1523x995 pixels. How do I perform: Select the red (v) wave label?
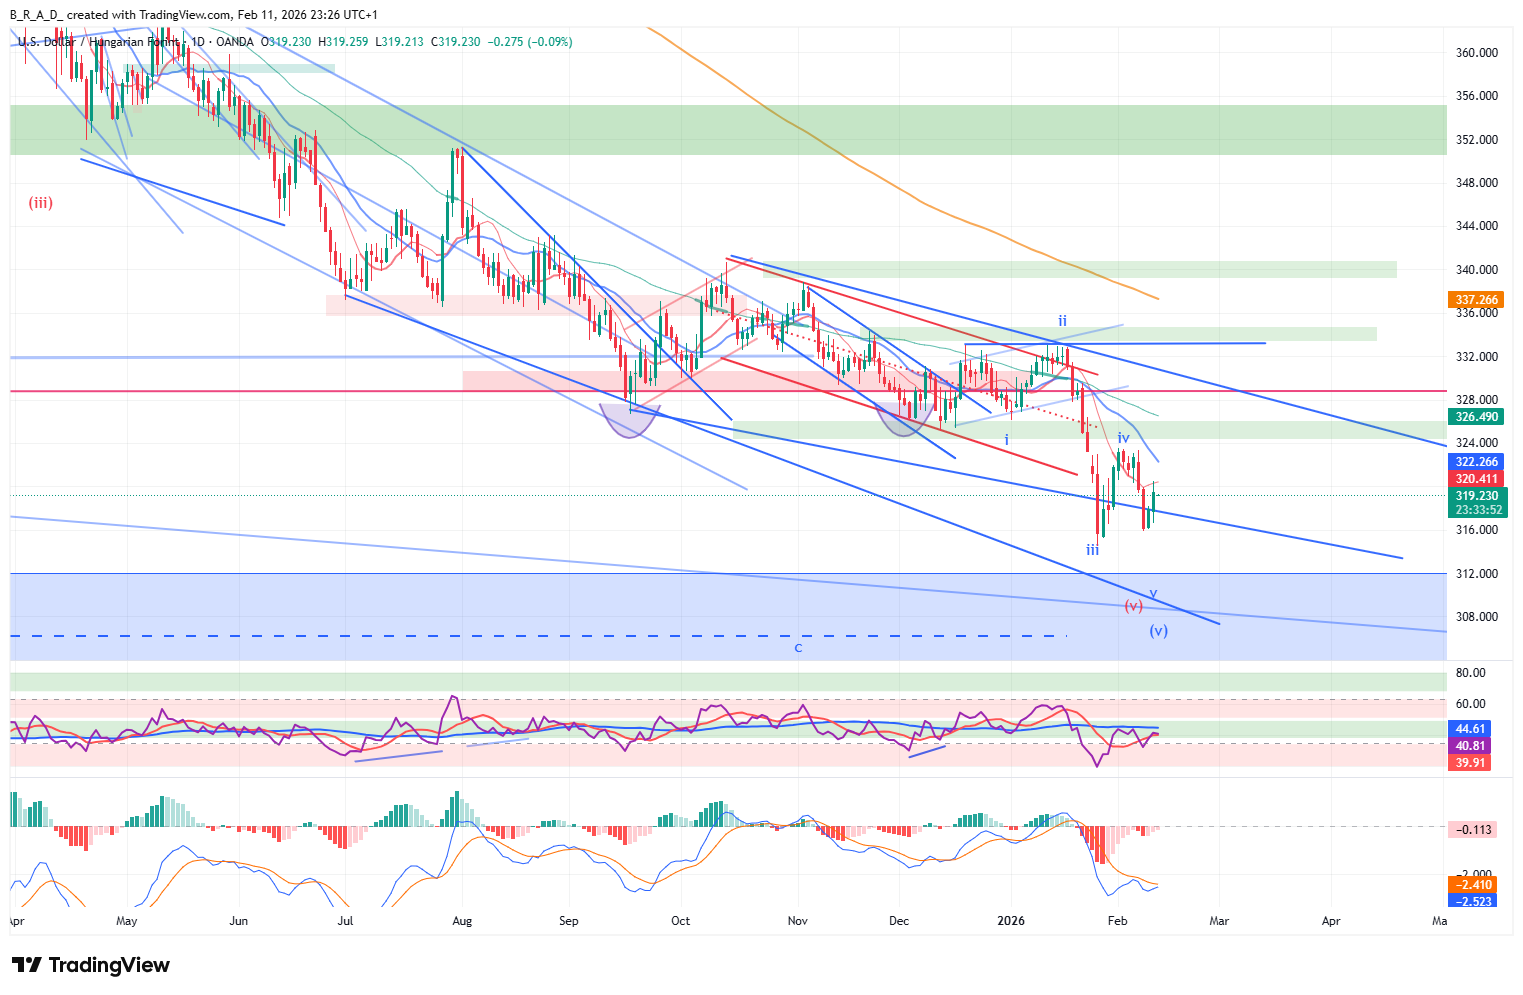coord(1133,606)
